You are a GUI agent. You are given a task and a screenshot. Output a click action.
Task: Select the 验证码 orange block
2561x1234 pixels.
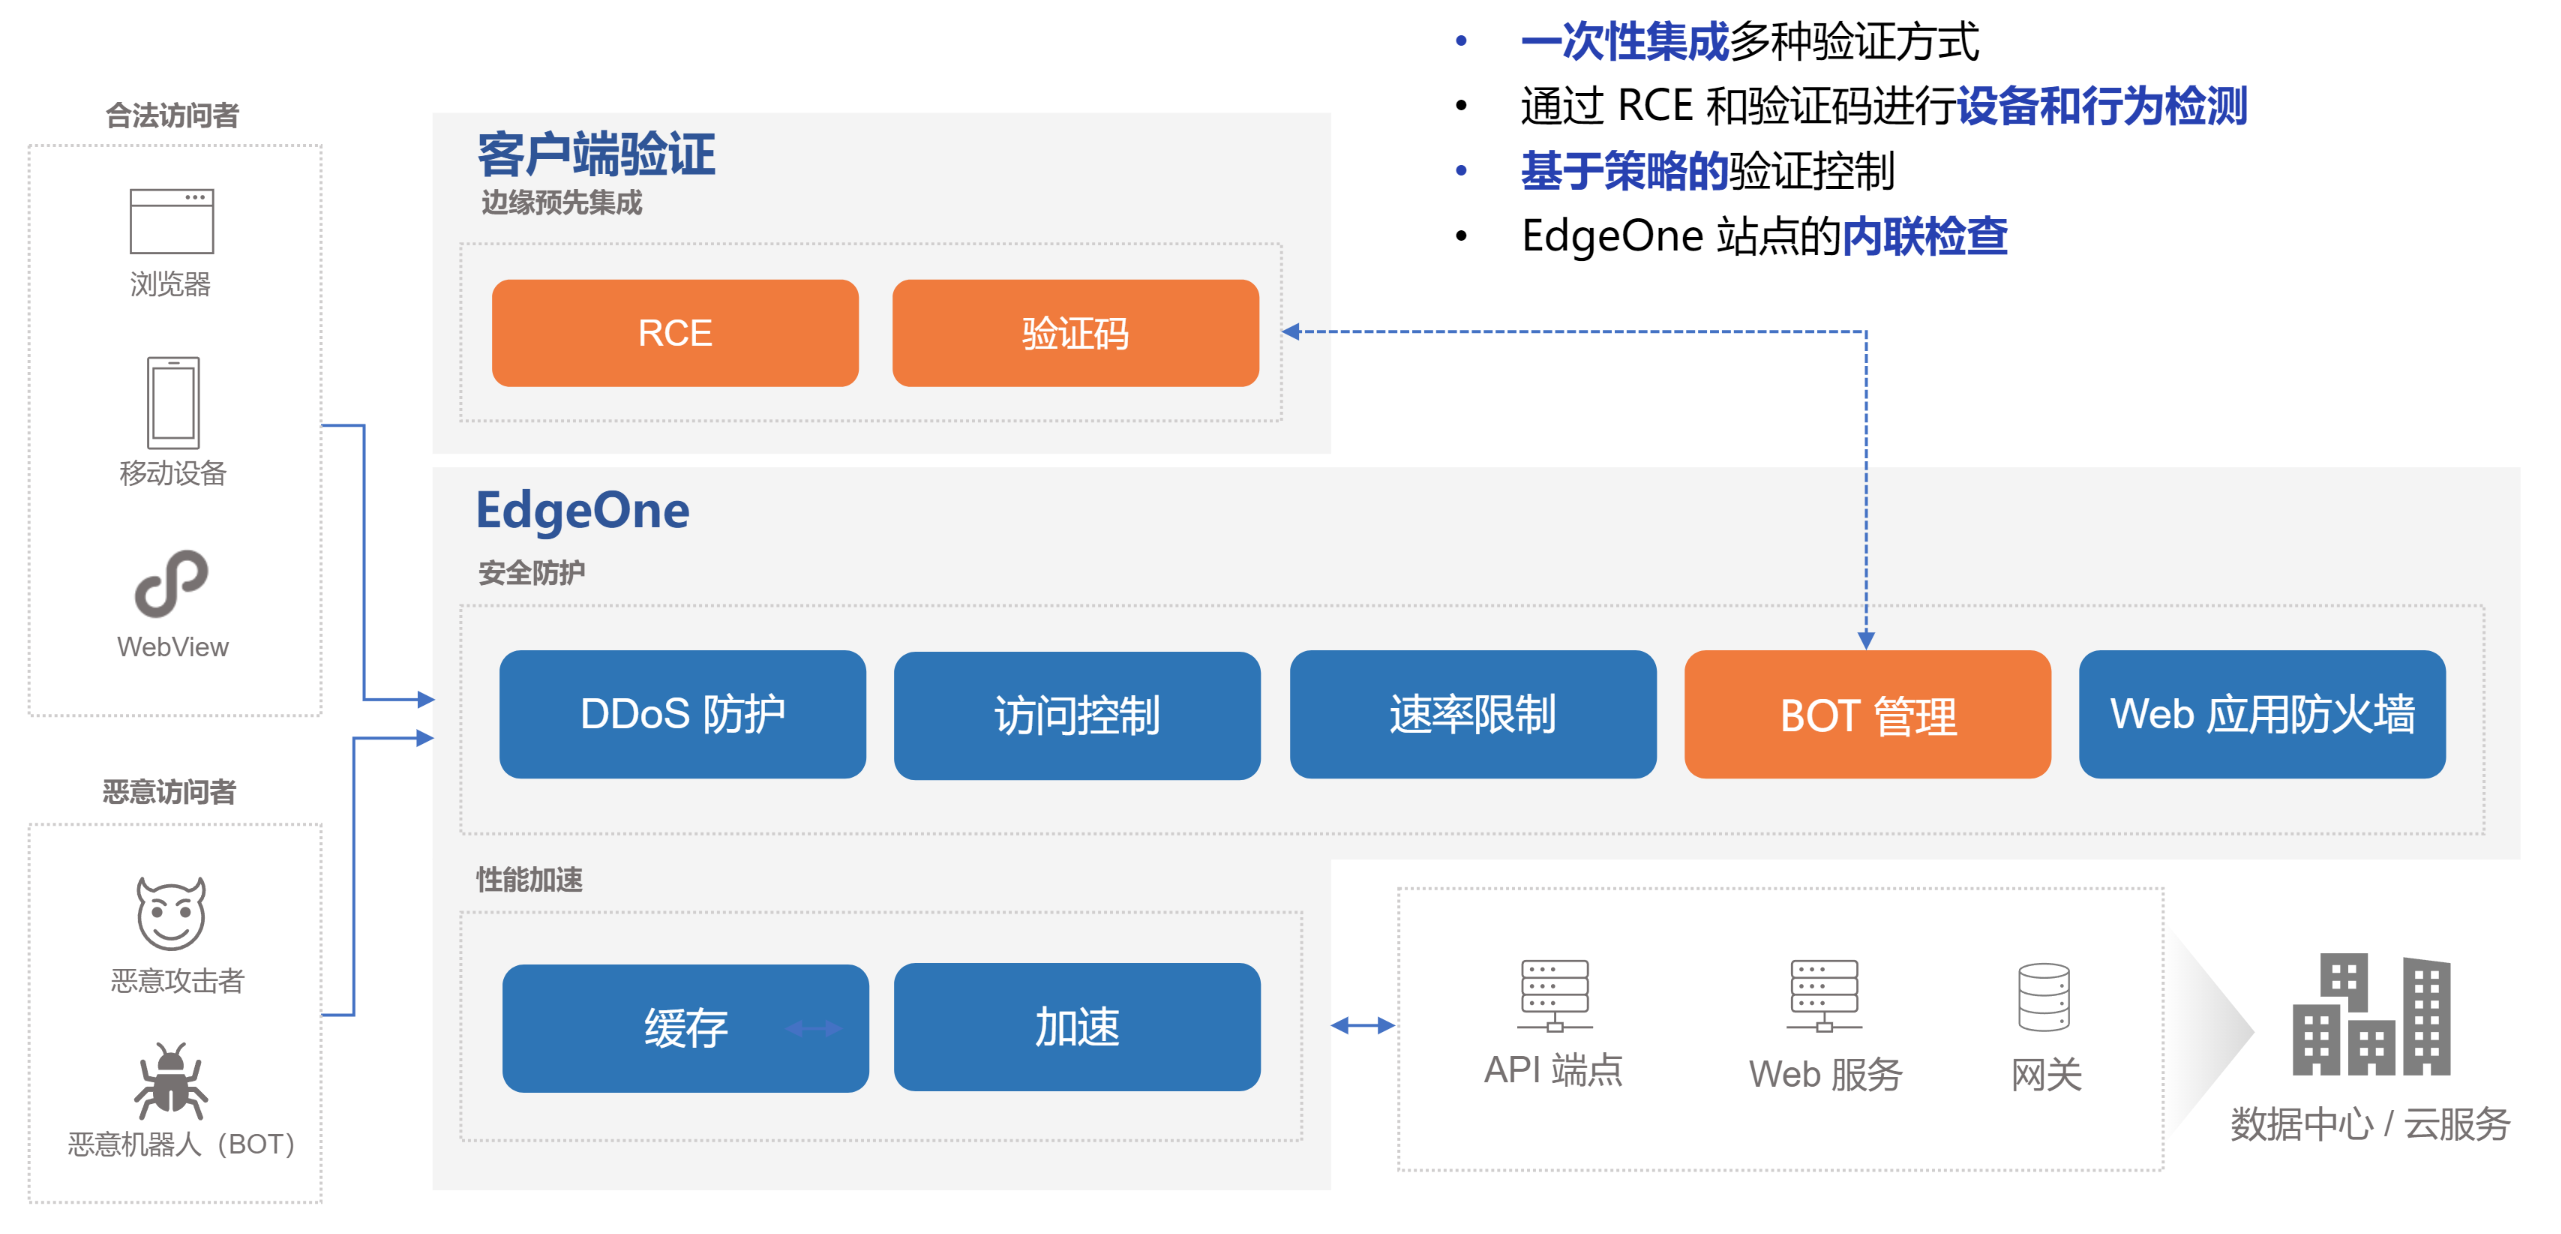coord(1074,332)
